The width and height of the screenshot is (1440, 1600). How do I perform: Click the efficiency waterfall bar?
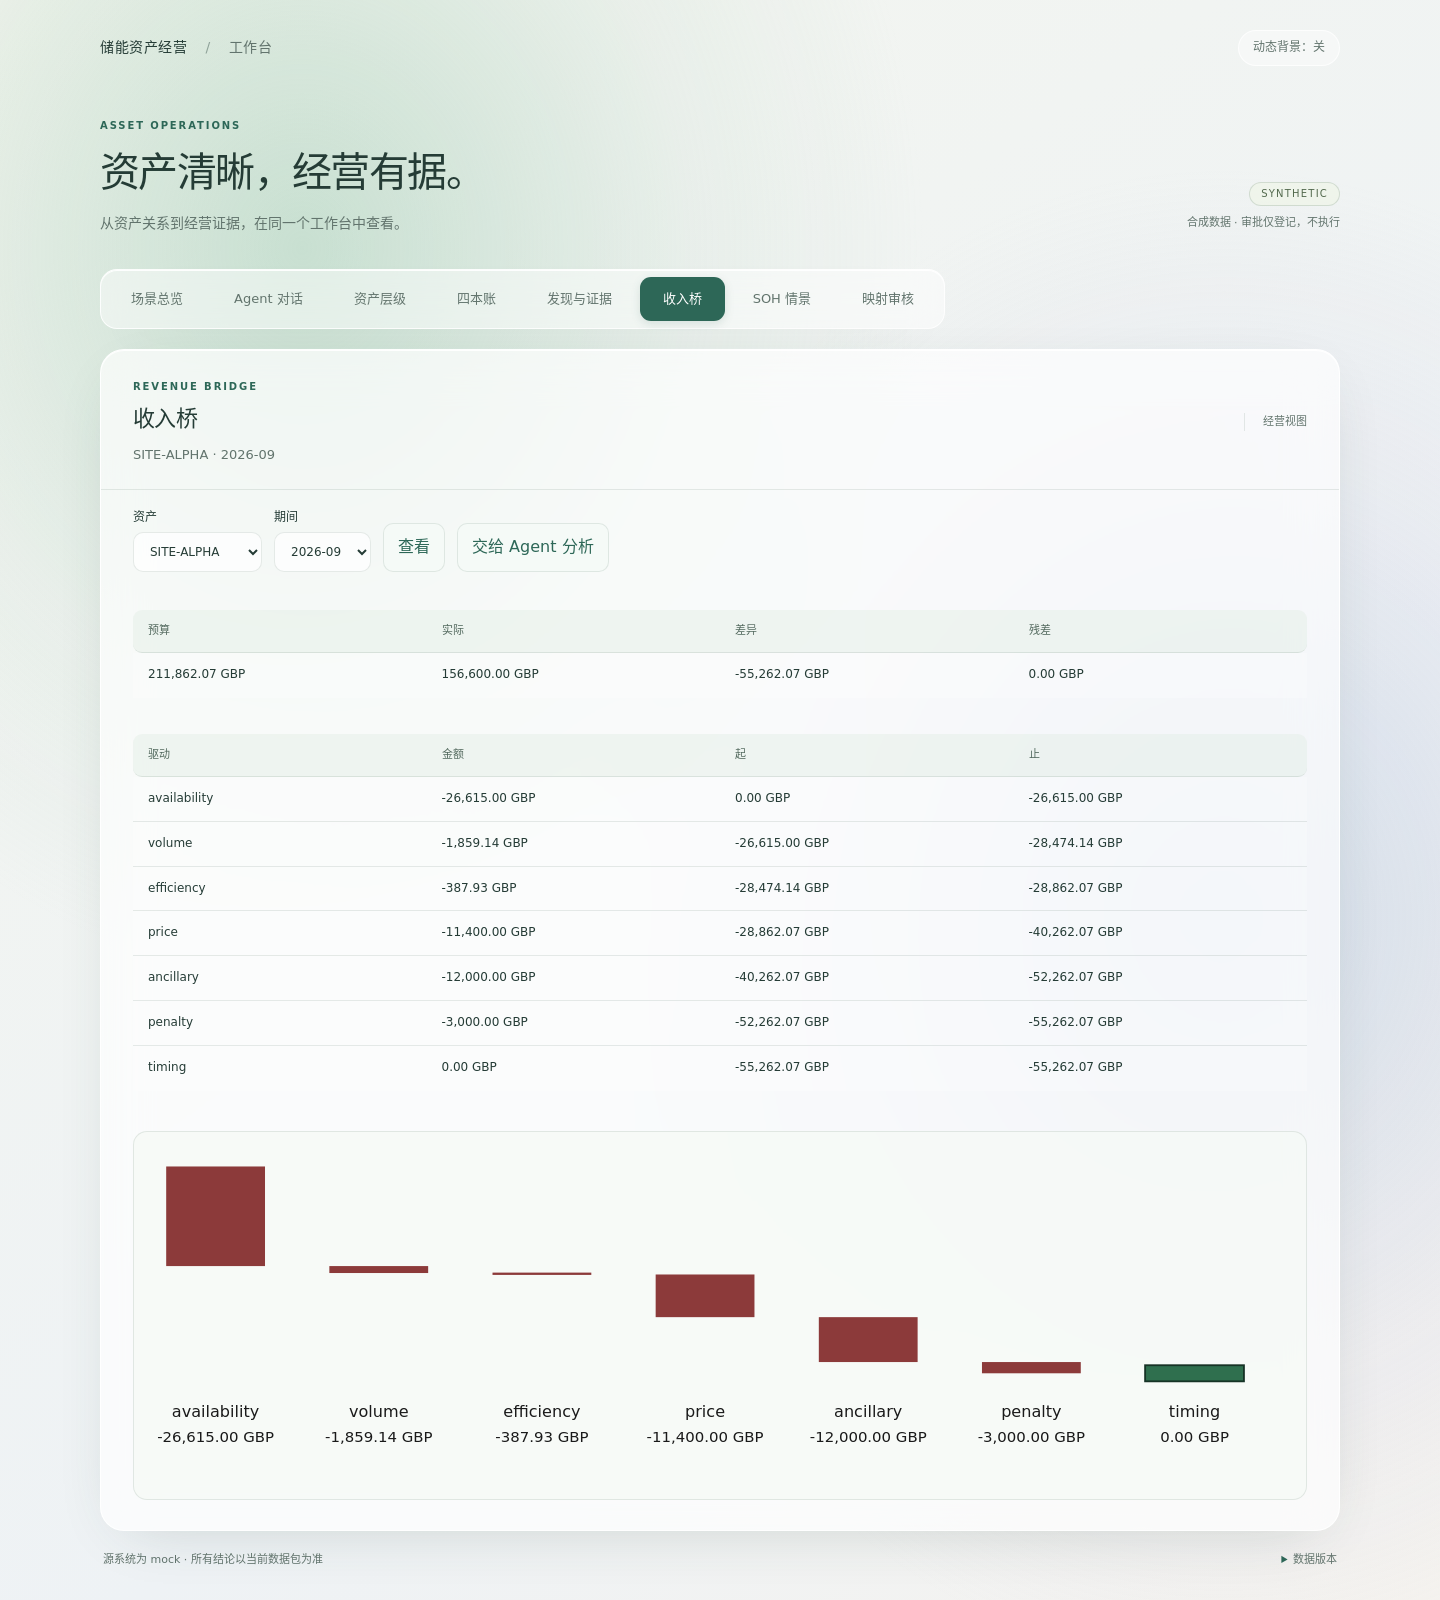click(x=542, y=1273)
